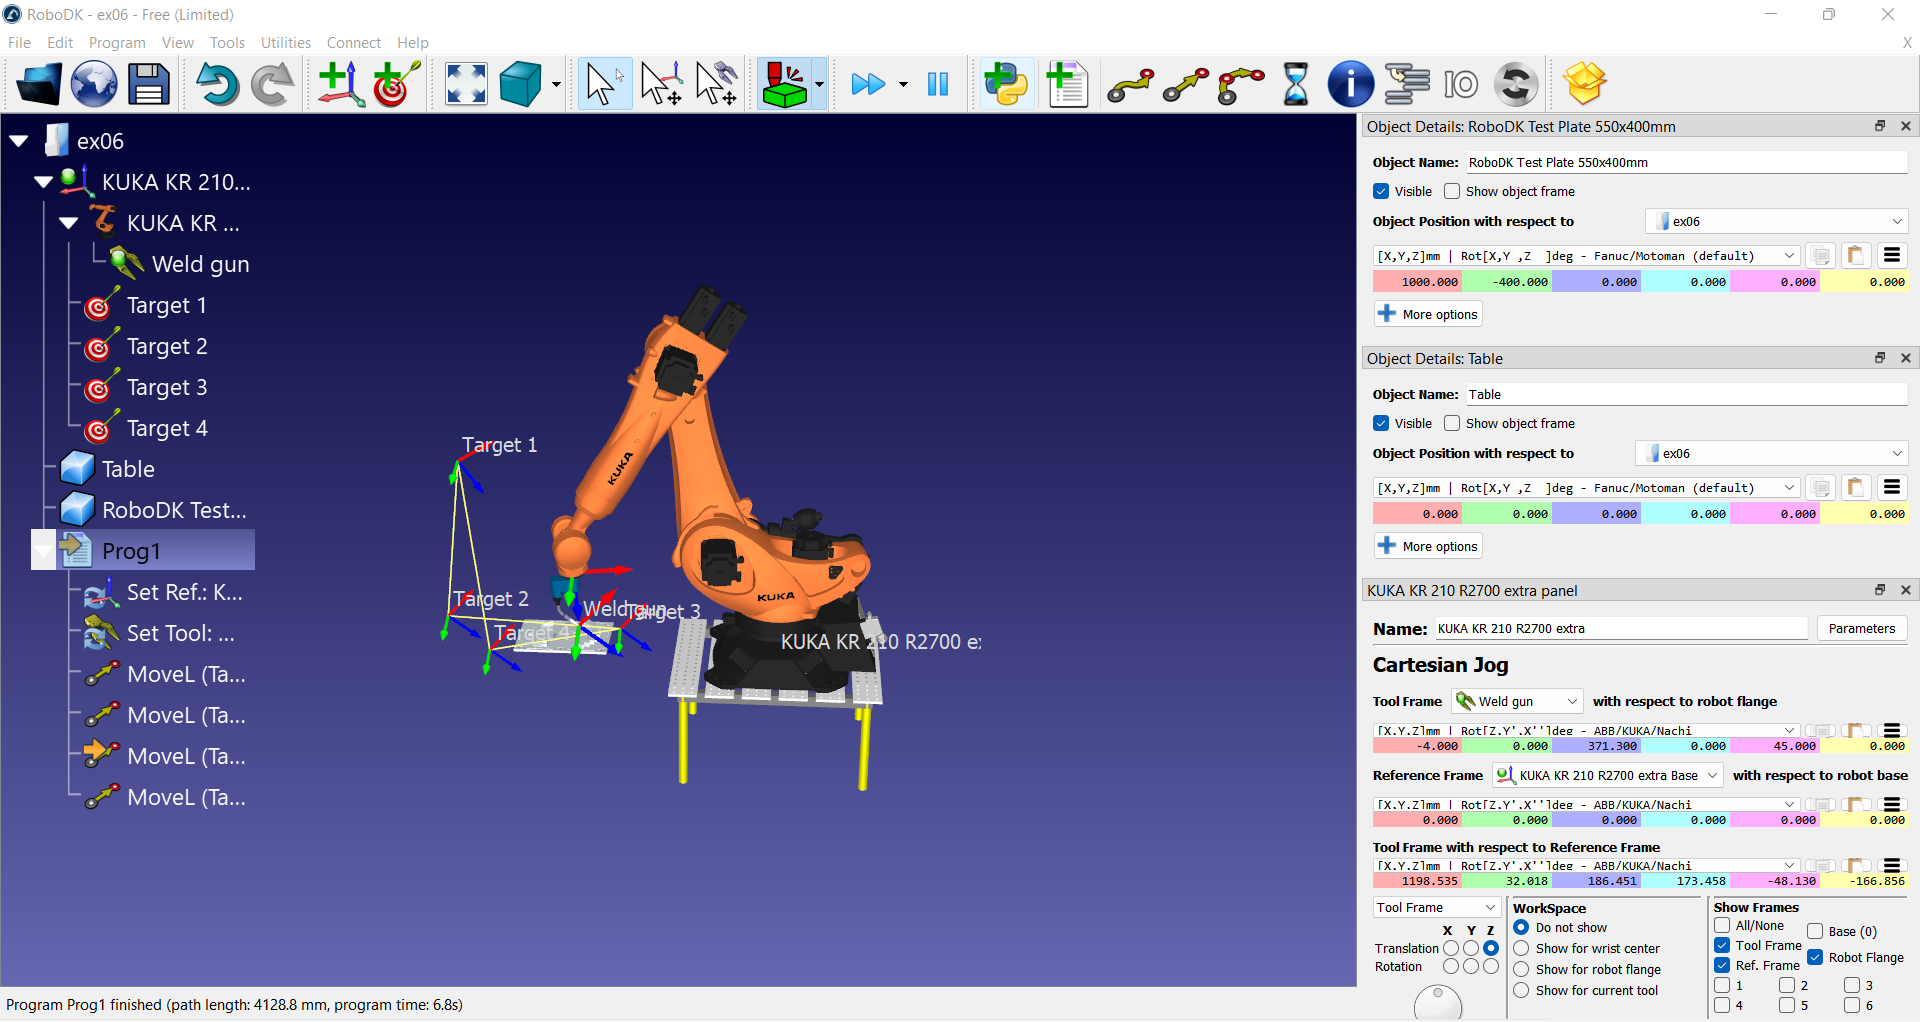This screenshot has width=1920, height=1022.
Task: Open Test Plate orientation format dropdown
Action: [x=1587, y=256]
